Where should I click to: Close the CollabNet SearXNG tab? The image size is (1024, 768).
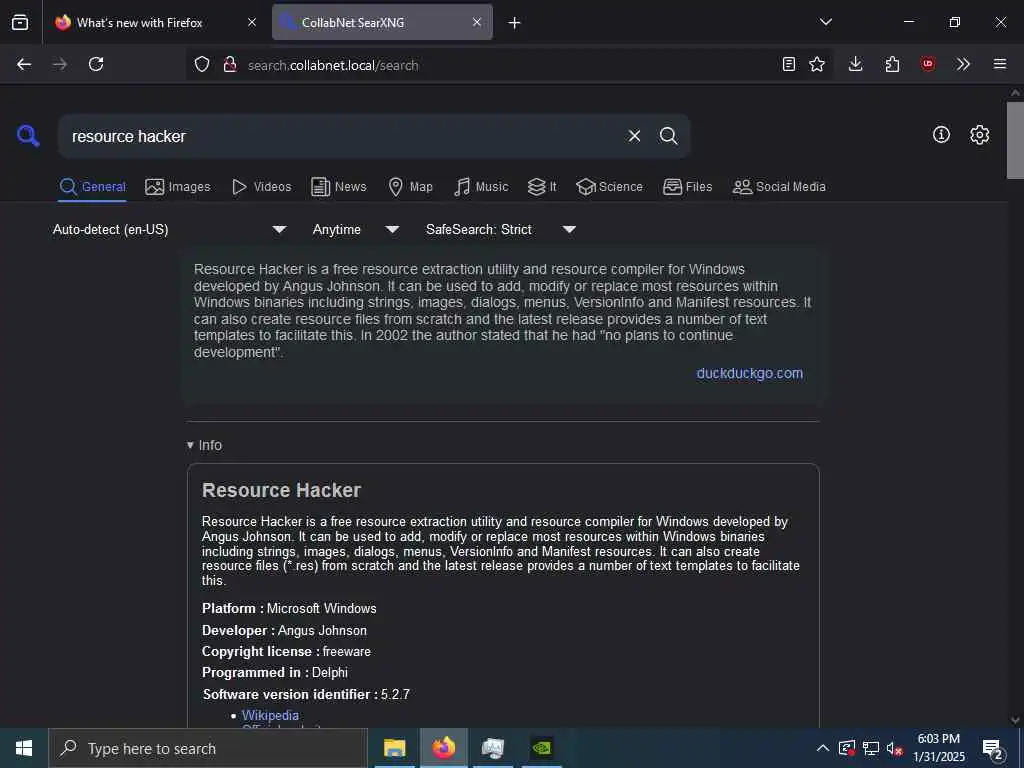(477, 22)
